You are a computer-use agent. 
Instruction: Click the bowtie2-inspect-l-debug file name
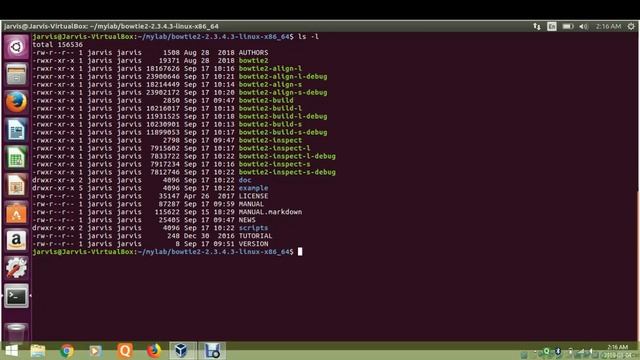tap(287, 156)
